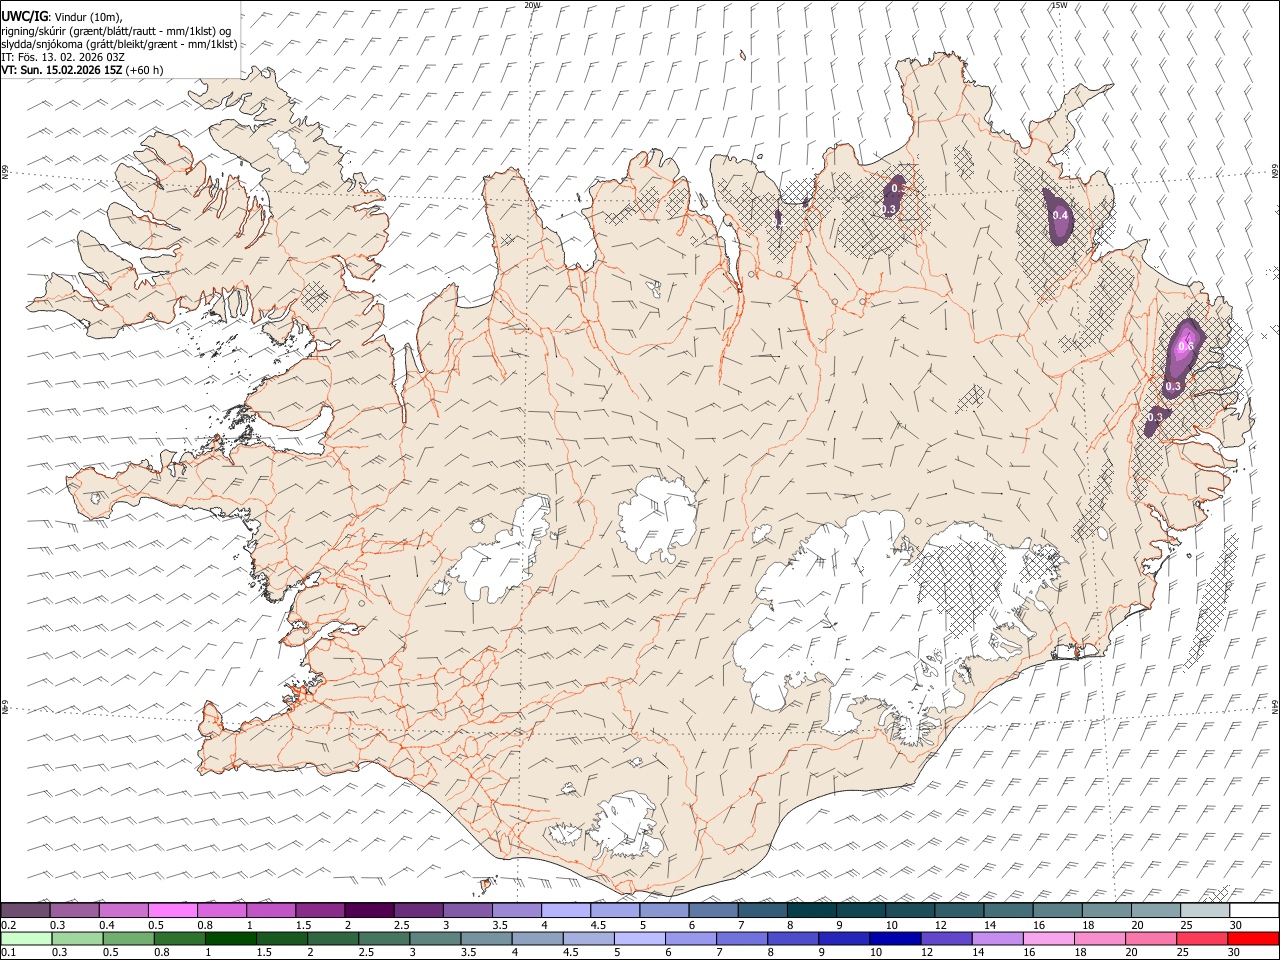Click the 'rigning/skúrir' legend description line

116,31
